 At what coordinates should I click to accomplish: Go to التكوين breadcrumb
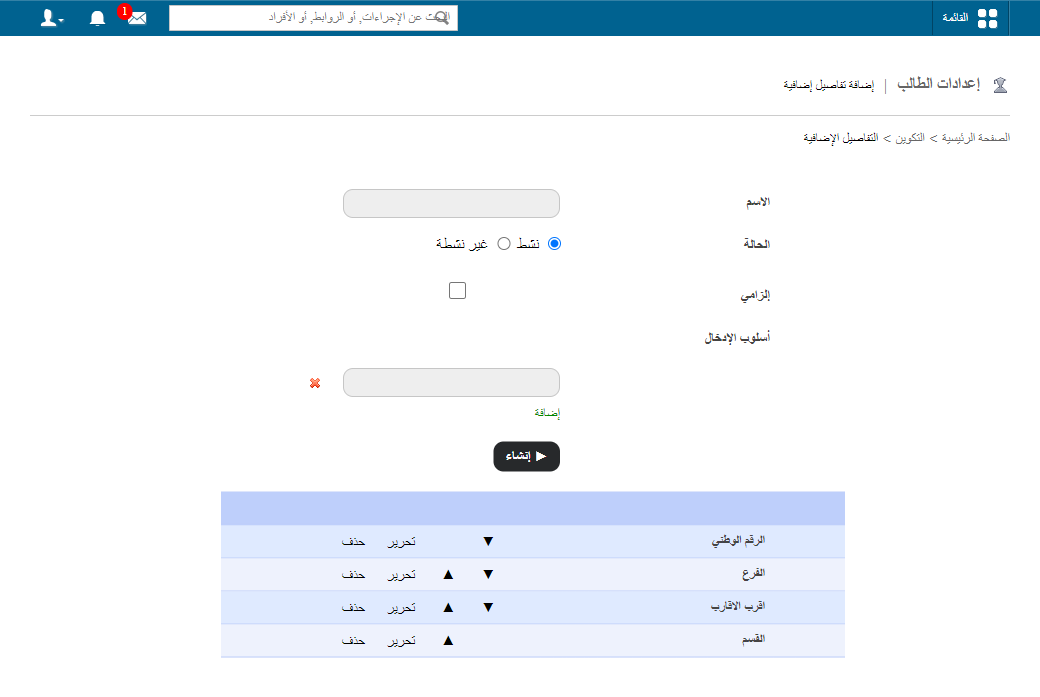pos(910,137)
